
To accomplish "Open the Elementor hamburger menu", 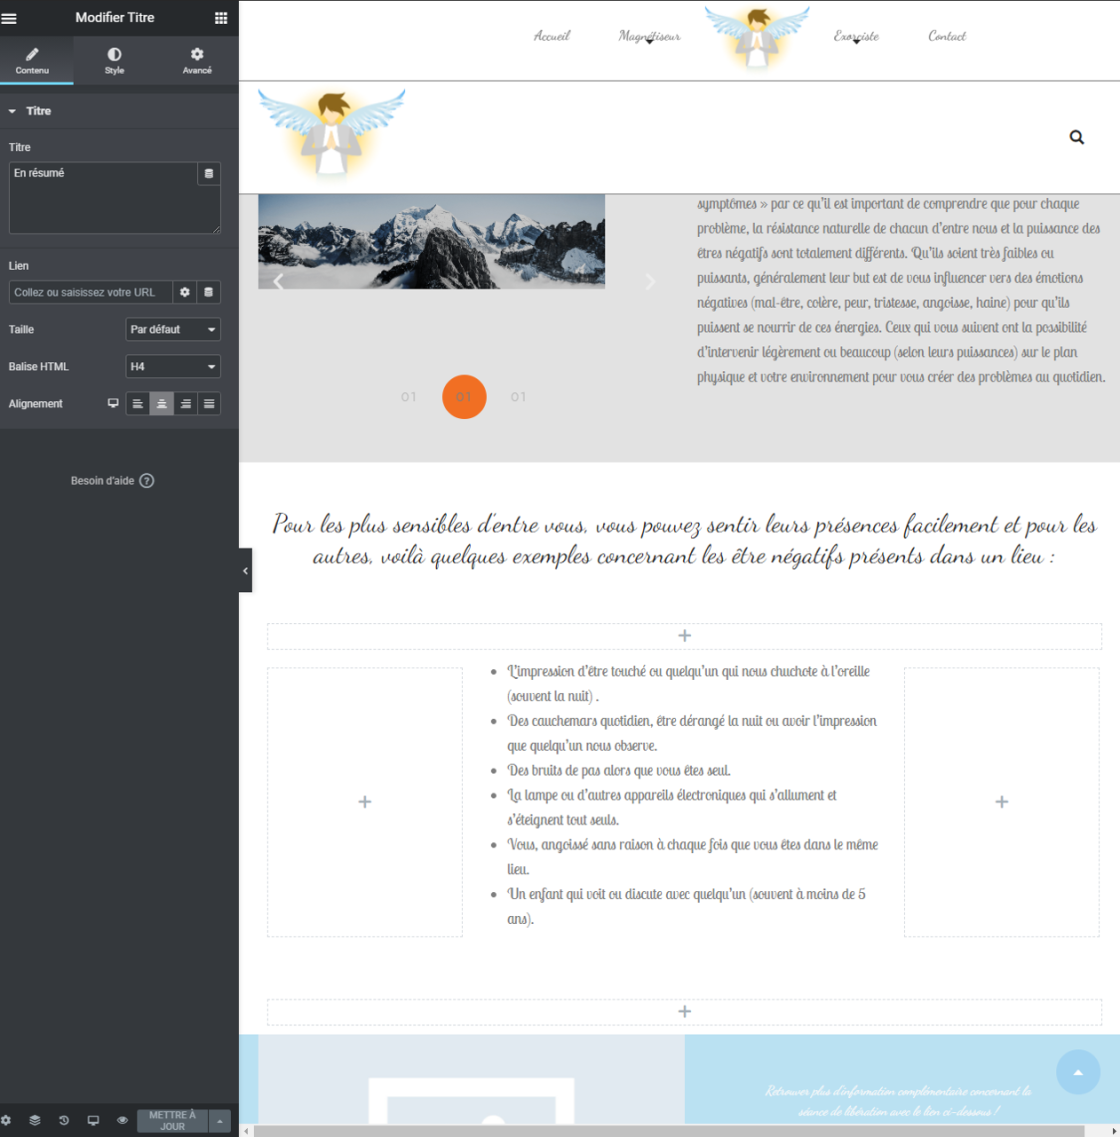I will click(9, 18).
